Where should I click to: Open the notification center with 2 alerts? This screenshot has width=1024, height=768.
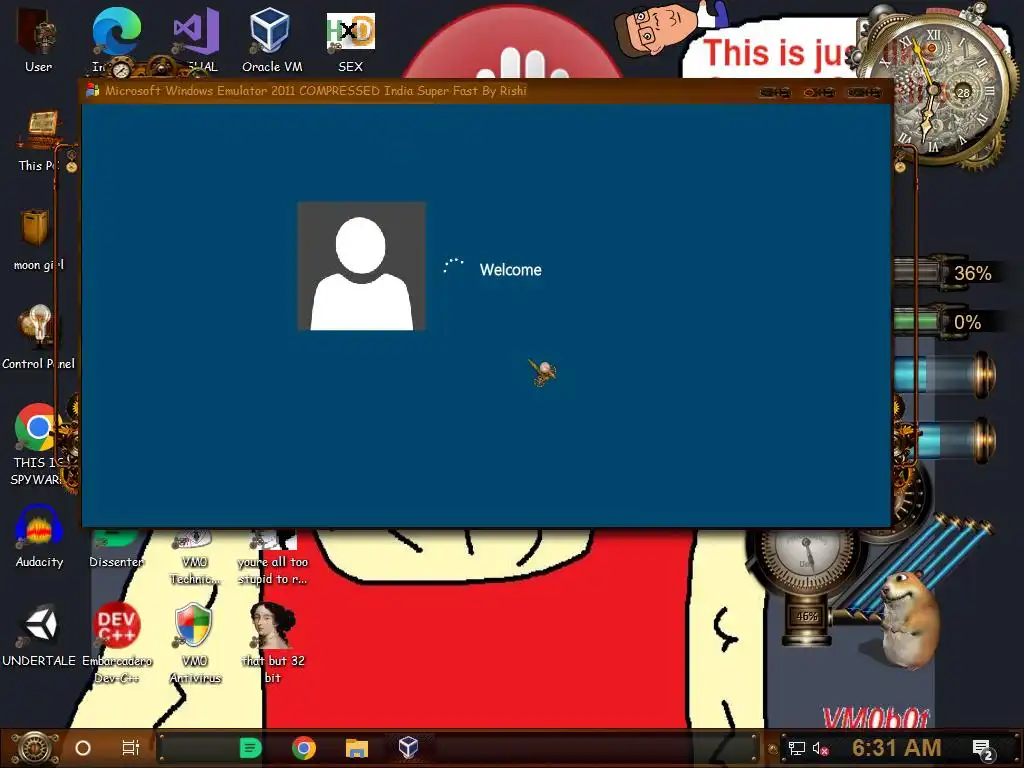(982, 749)
